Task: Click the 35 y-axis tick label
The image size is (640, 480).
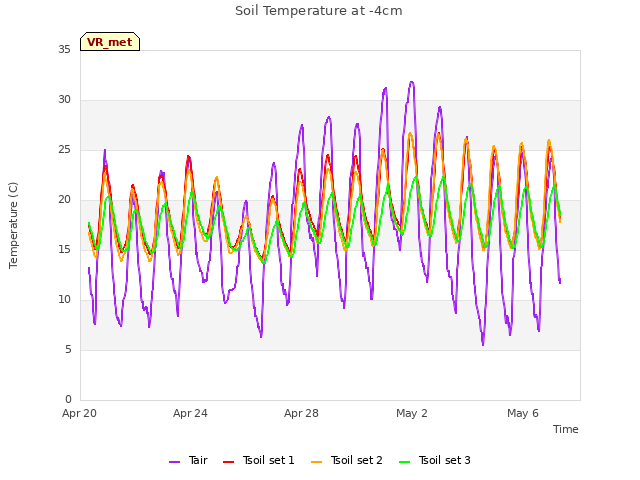Action: pos(64,49)
